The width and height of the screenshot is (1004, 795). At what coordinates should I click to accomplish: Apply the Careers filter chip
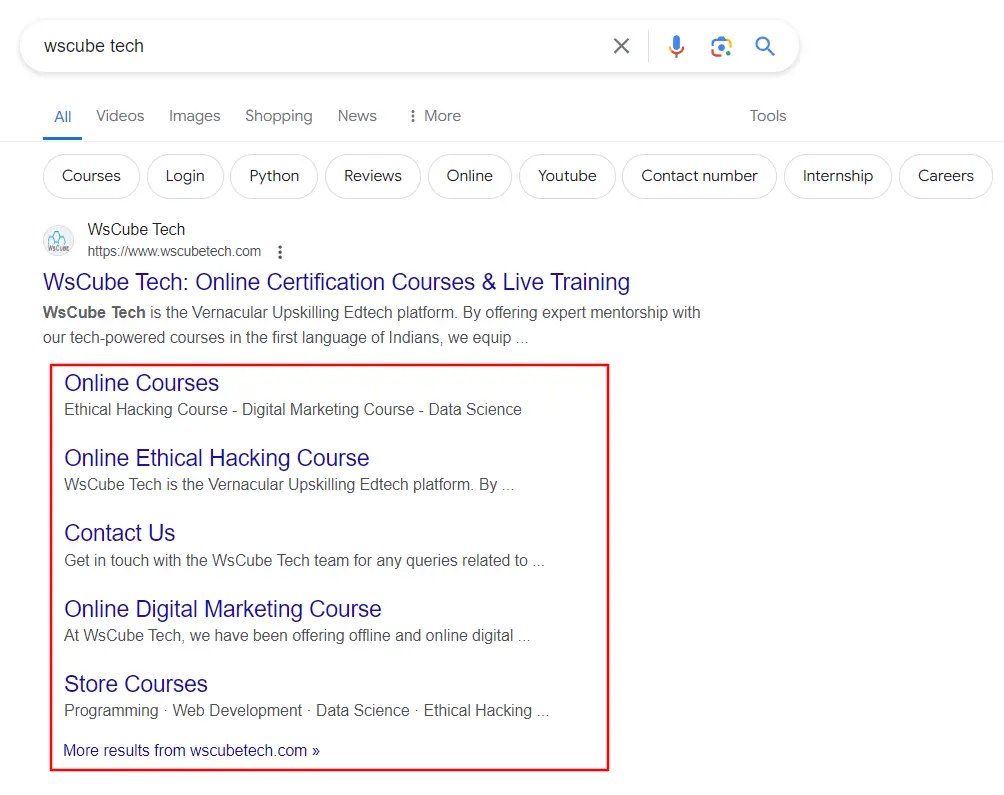(x=946, y=176)
